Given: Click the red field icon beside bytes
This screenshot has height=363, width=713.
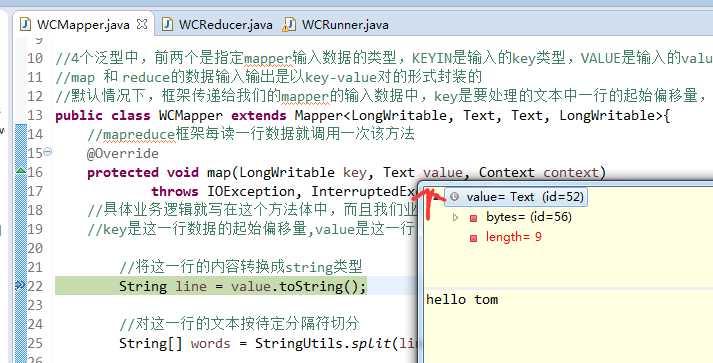Looking at the screenshot, I should click(473, 218).
